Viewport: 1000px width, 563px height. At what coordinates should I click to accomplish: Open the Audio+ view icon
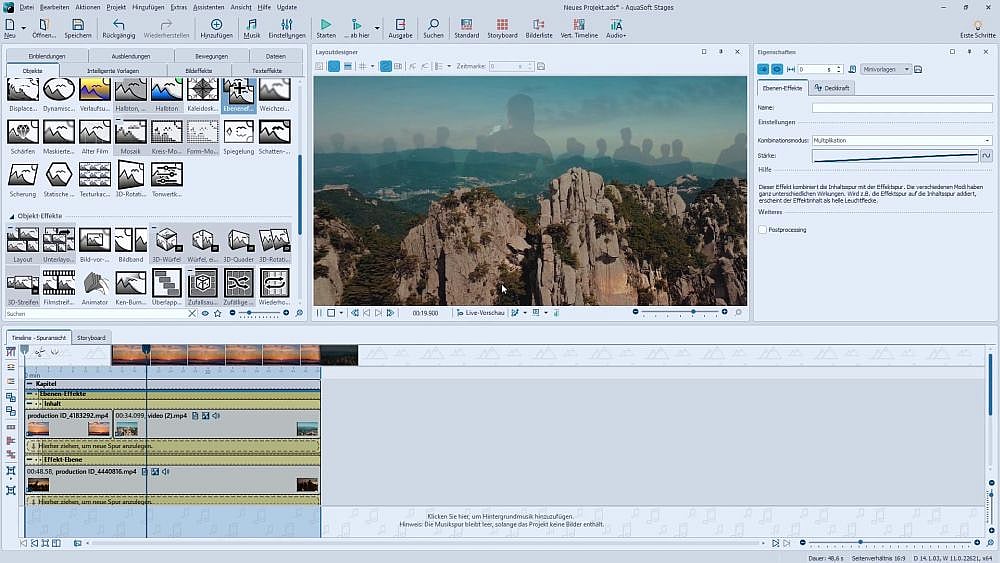[x=616, y=24]
